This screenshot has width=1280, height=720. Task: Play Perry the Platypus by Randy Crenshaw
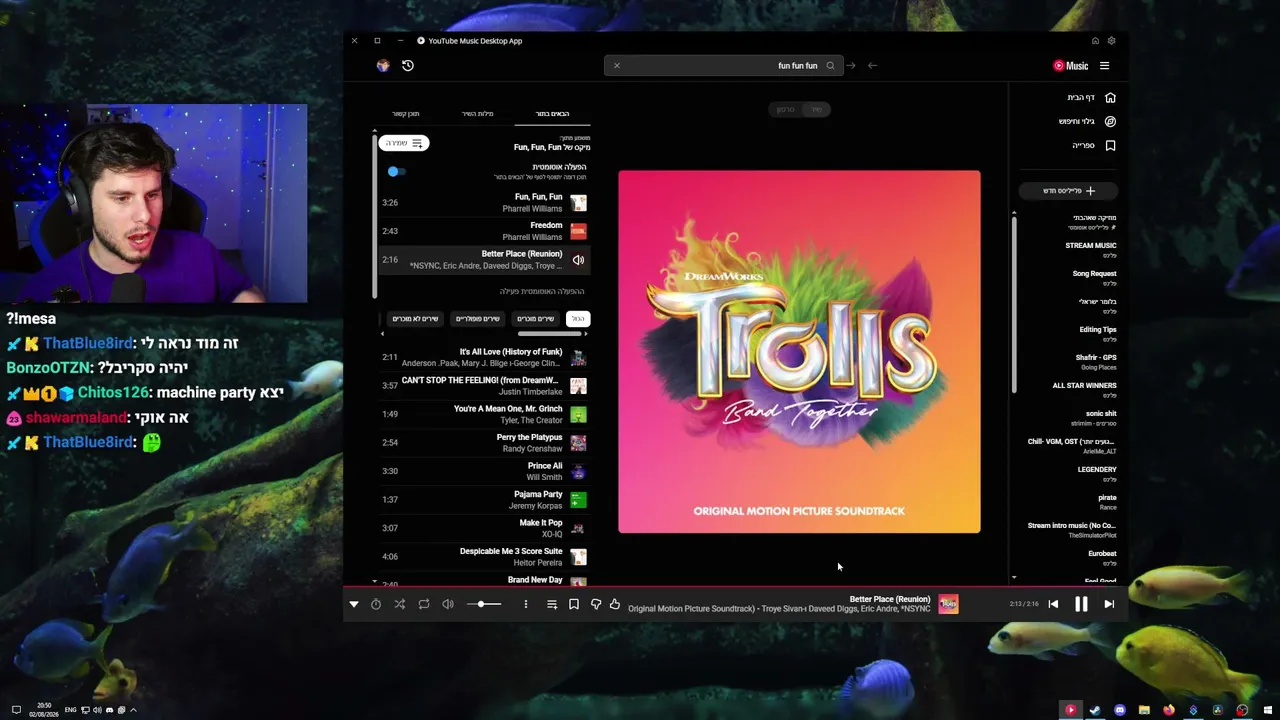tap(484, 443)
